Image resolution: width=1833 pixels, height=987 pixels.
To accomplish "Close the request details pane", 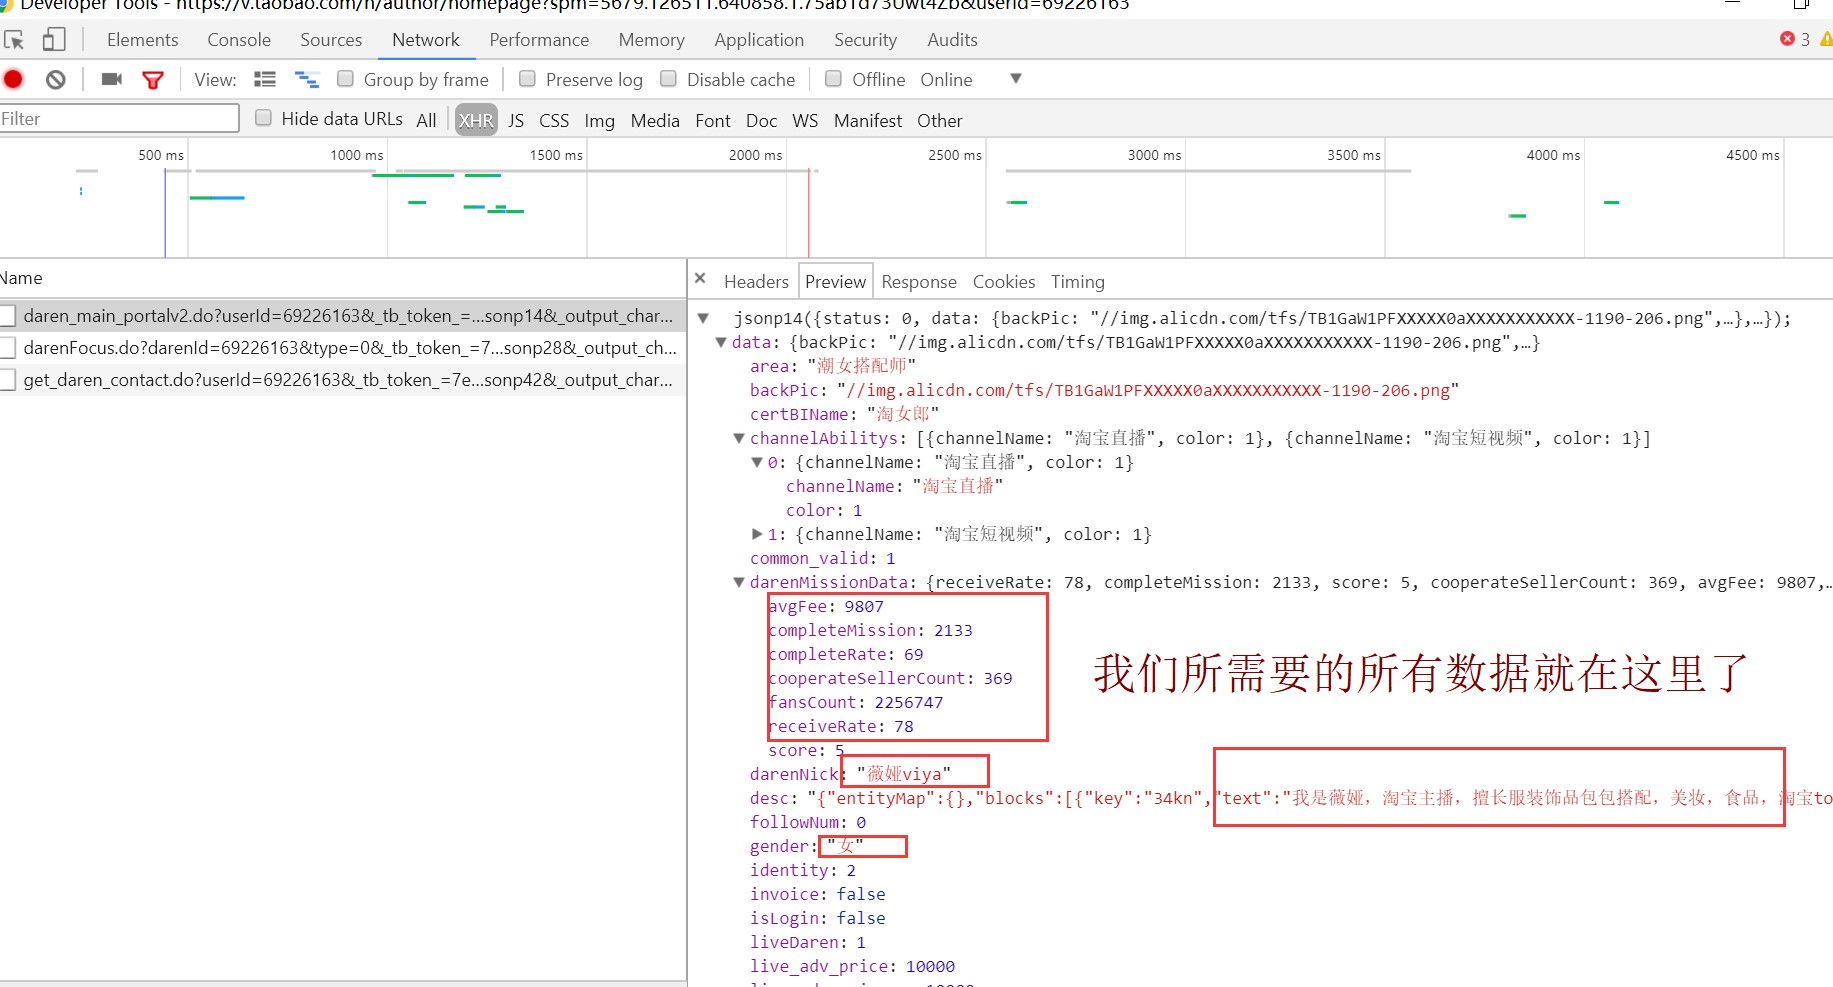I will pyautogui.click(x=700, y=279).
